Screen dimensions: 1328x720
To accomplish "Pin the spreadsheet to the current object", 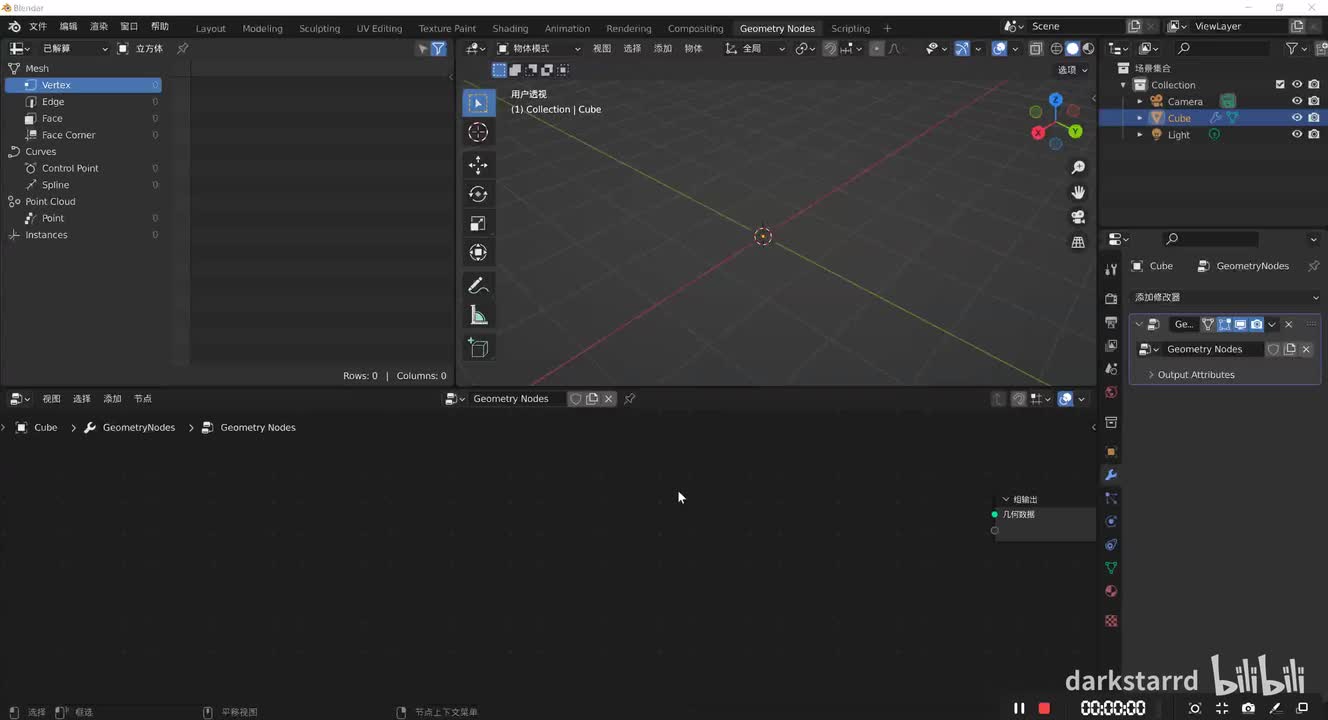I will [182, 48].
